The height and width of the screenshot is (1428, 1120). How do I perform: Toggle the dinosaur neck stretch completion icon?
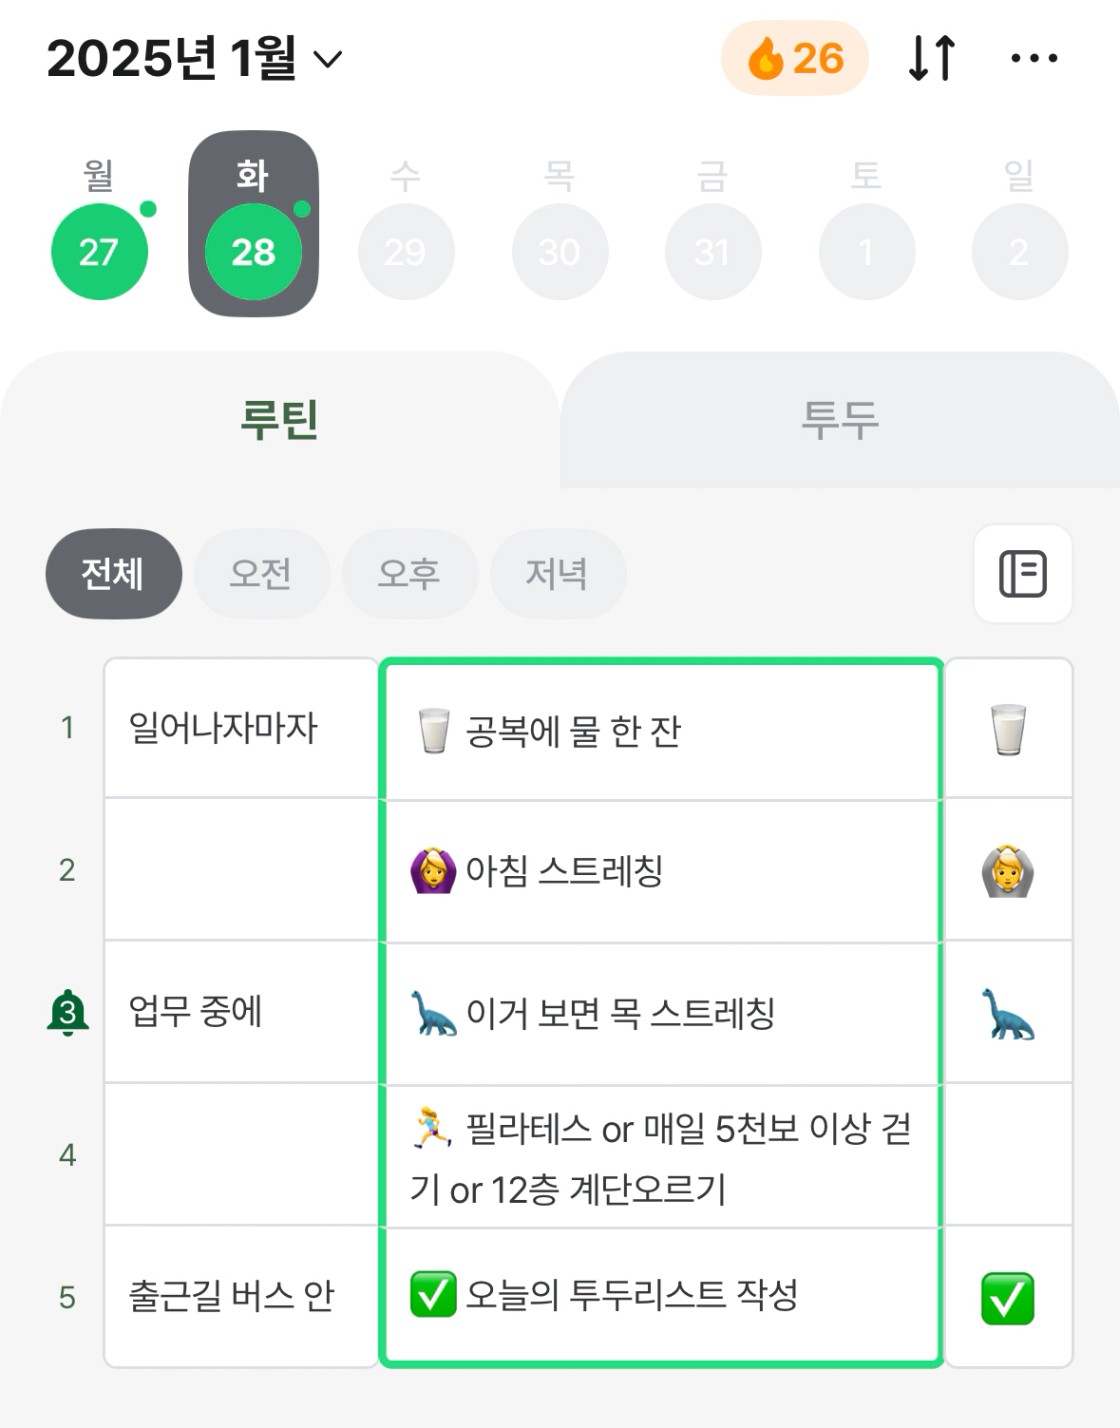[x=1008, y=1014]
